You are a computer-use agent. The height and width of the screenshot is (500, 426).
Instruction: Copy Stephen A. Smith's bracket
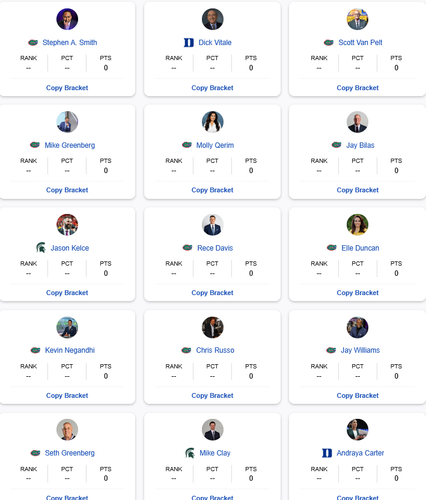coord(67,88)
